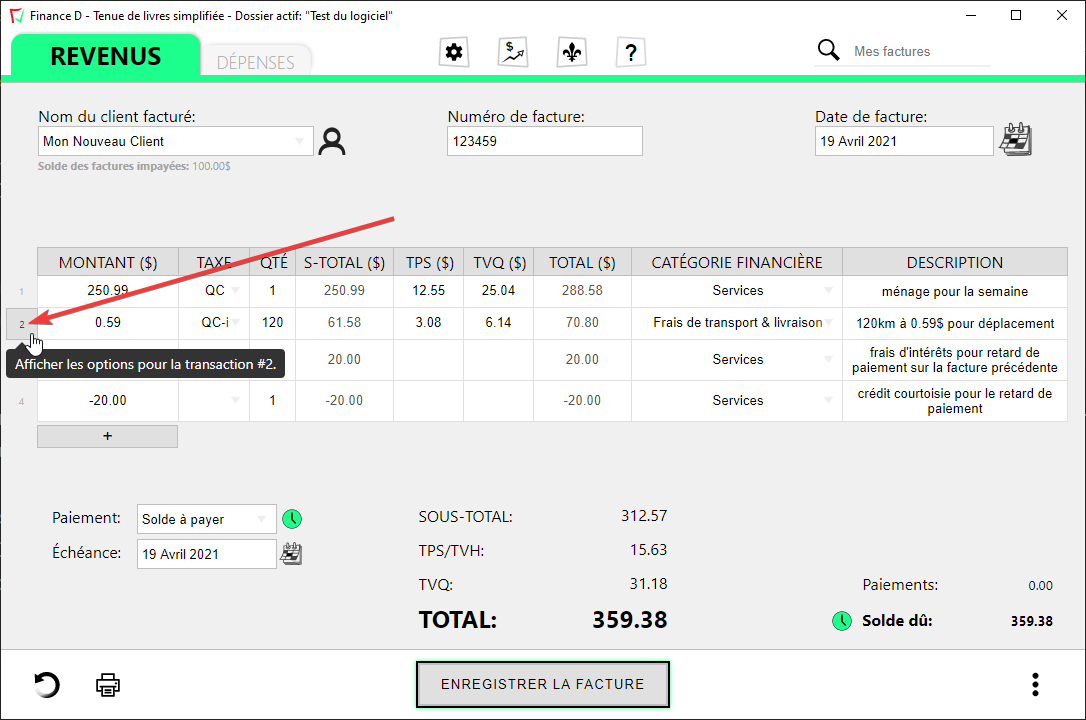Open the settings gear icon
The image size is (1086, 720).
[454, 52]
